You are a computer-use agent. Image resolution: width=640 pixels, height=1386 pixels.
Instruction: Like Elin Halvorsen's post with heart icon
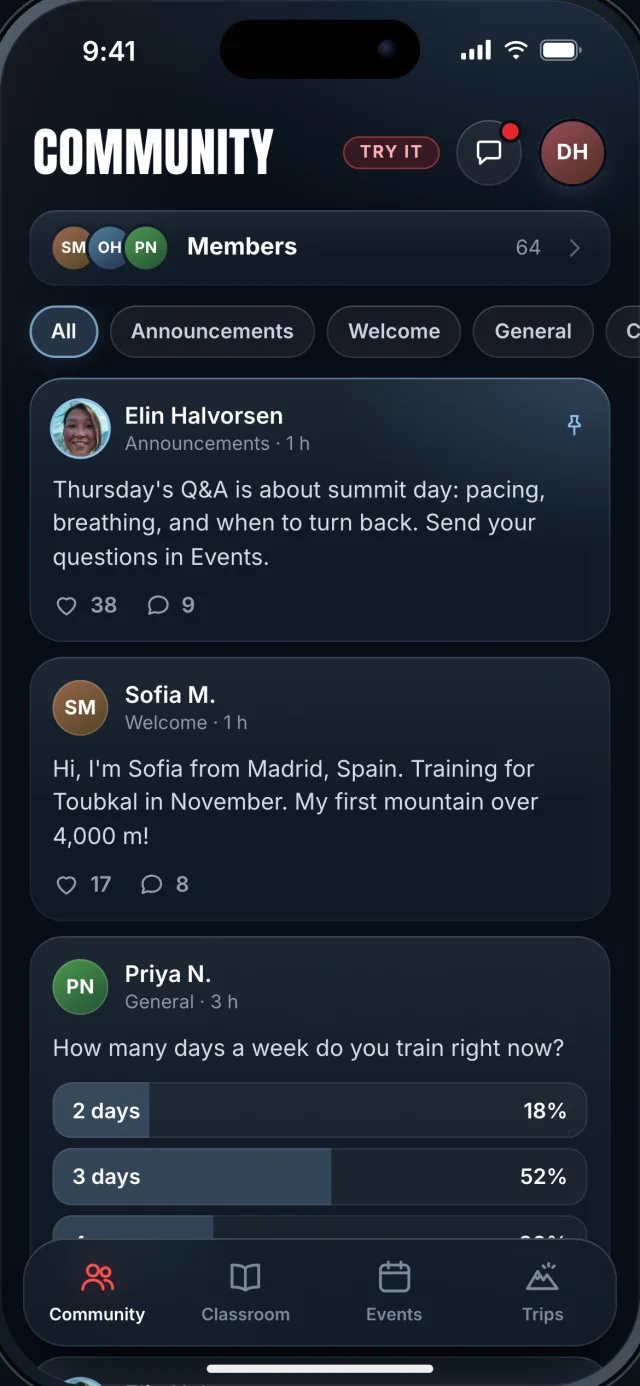tap(66, 605)
